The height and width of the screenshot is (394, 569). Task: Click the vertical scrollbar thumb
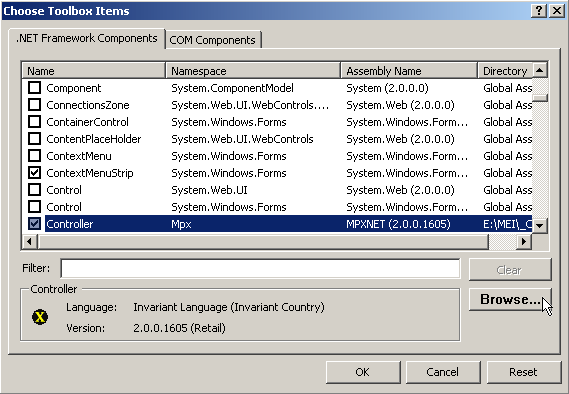pos(540,98)
